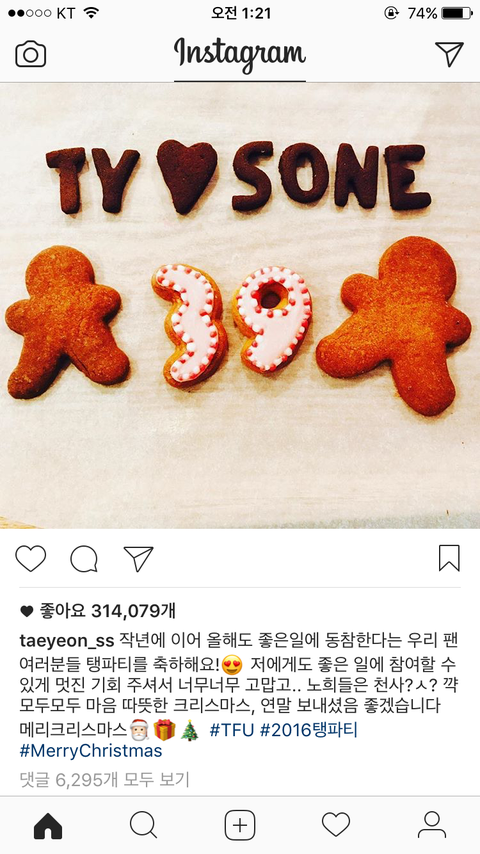Tap the Instagram logo in header
This screenshot has width=480, height=854.
[x=240, y=54]
